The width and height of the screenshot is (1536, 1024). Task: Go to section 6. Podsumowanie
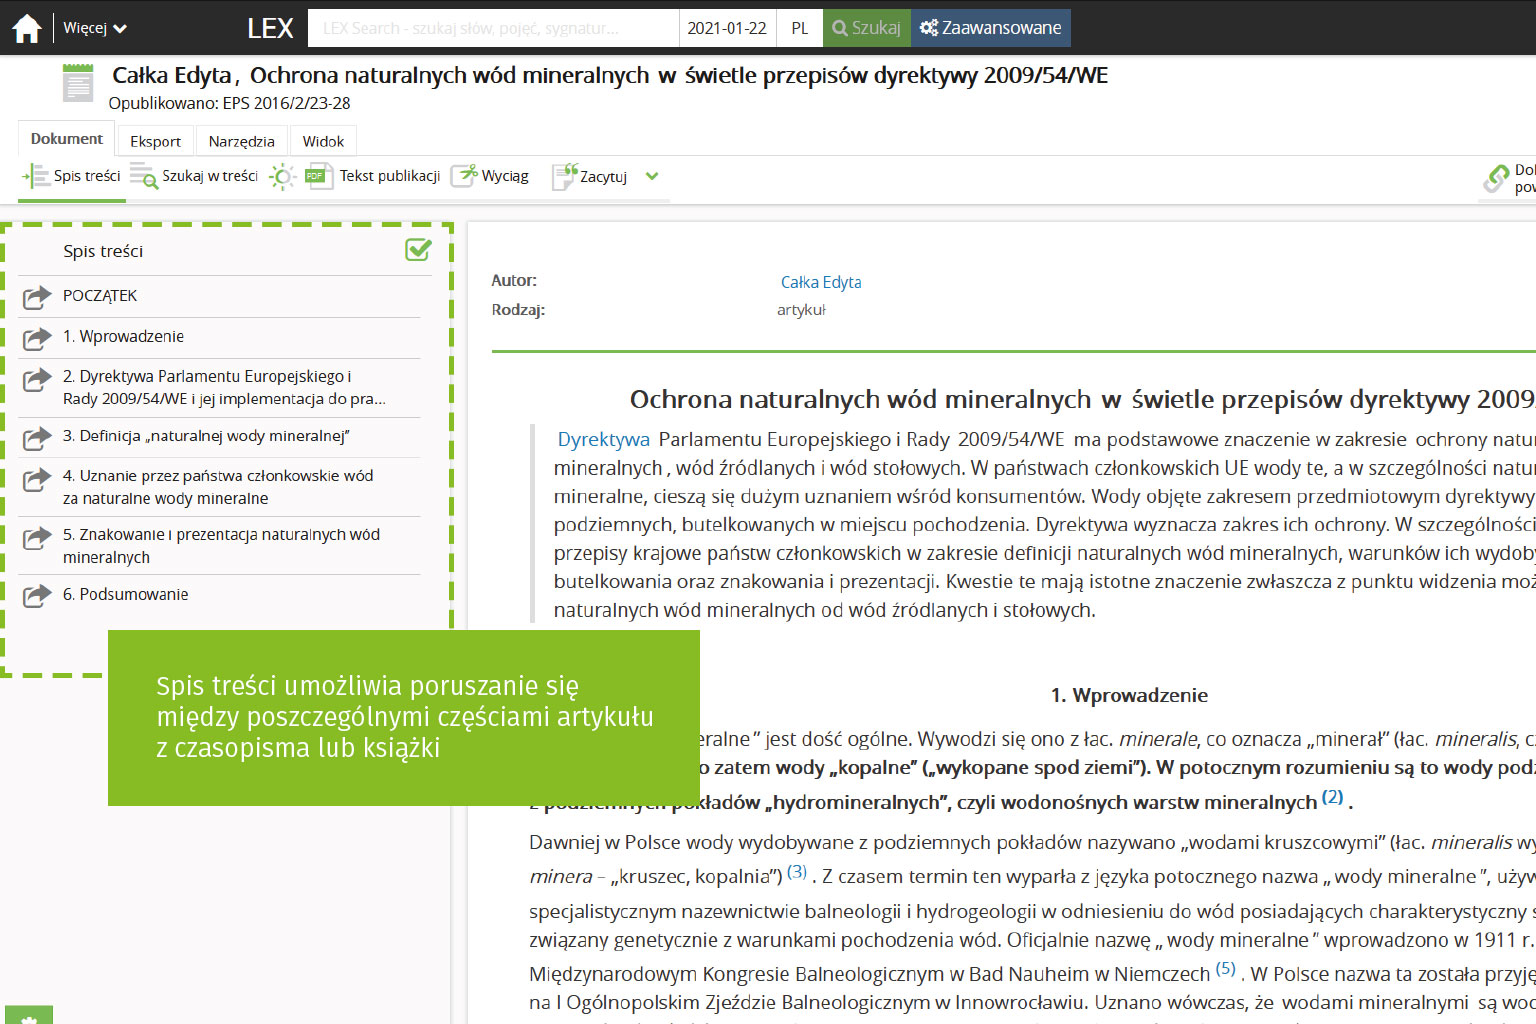click(125, 594)
